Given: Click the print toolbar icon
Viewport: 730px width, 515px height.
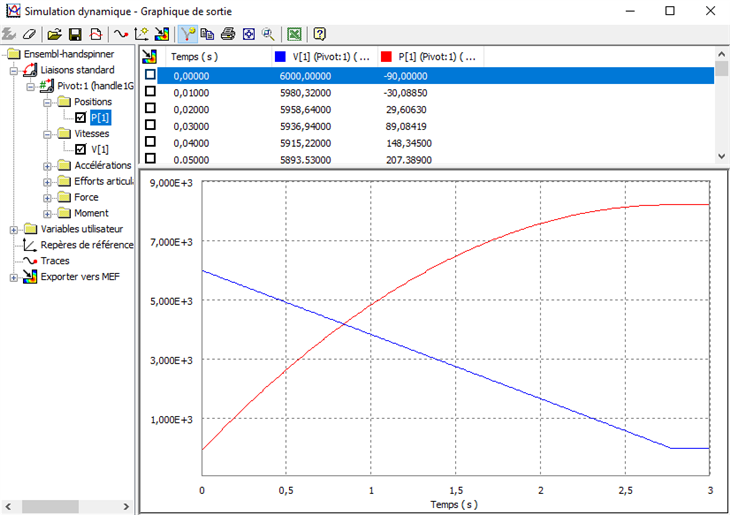Looking at the screenshot, I should (228, 34).
